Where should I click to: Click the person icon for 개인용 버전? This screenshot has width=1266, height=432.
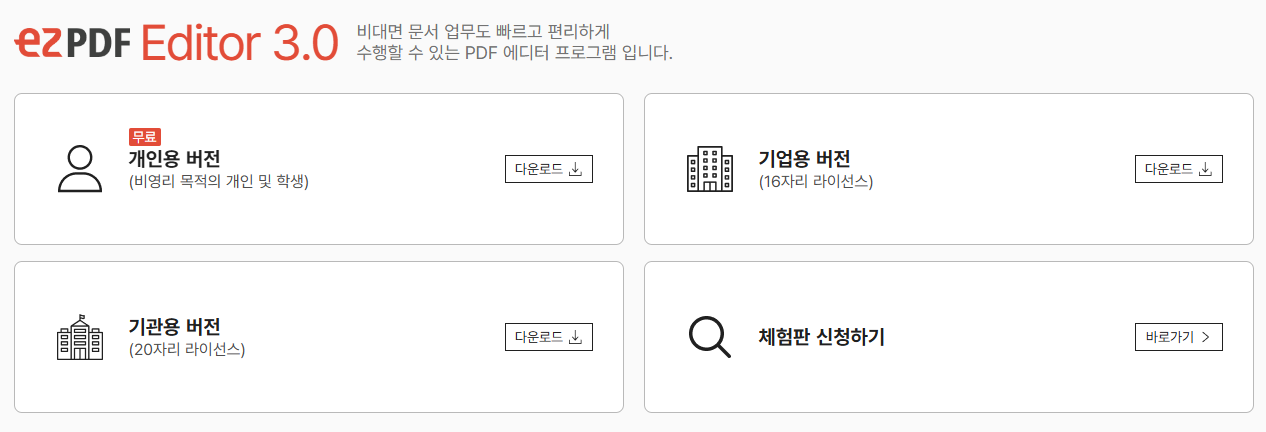pos(80,169)
